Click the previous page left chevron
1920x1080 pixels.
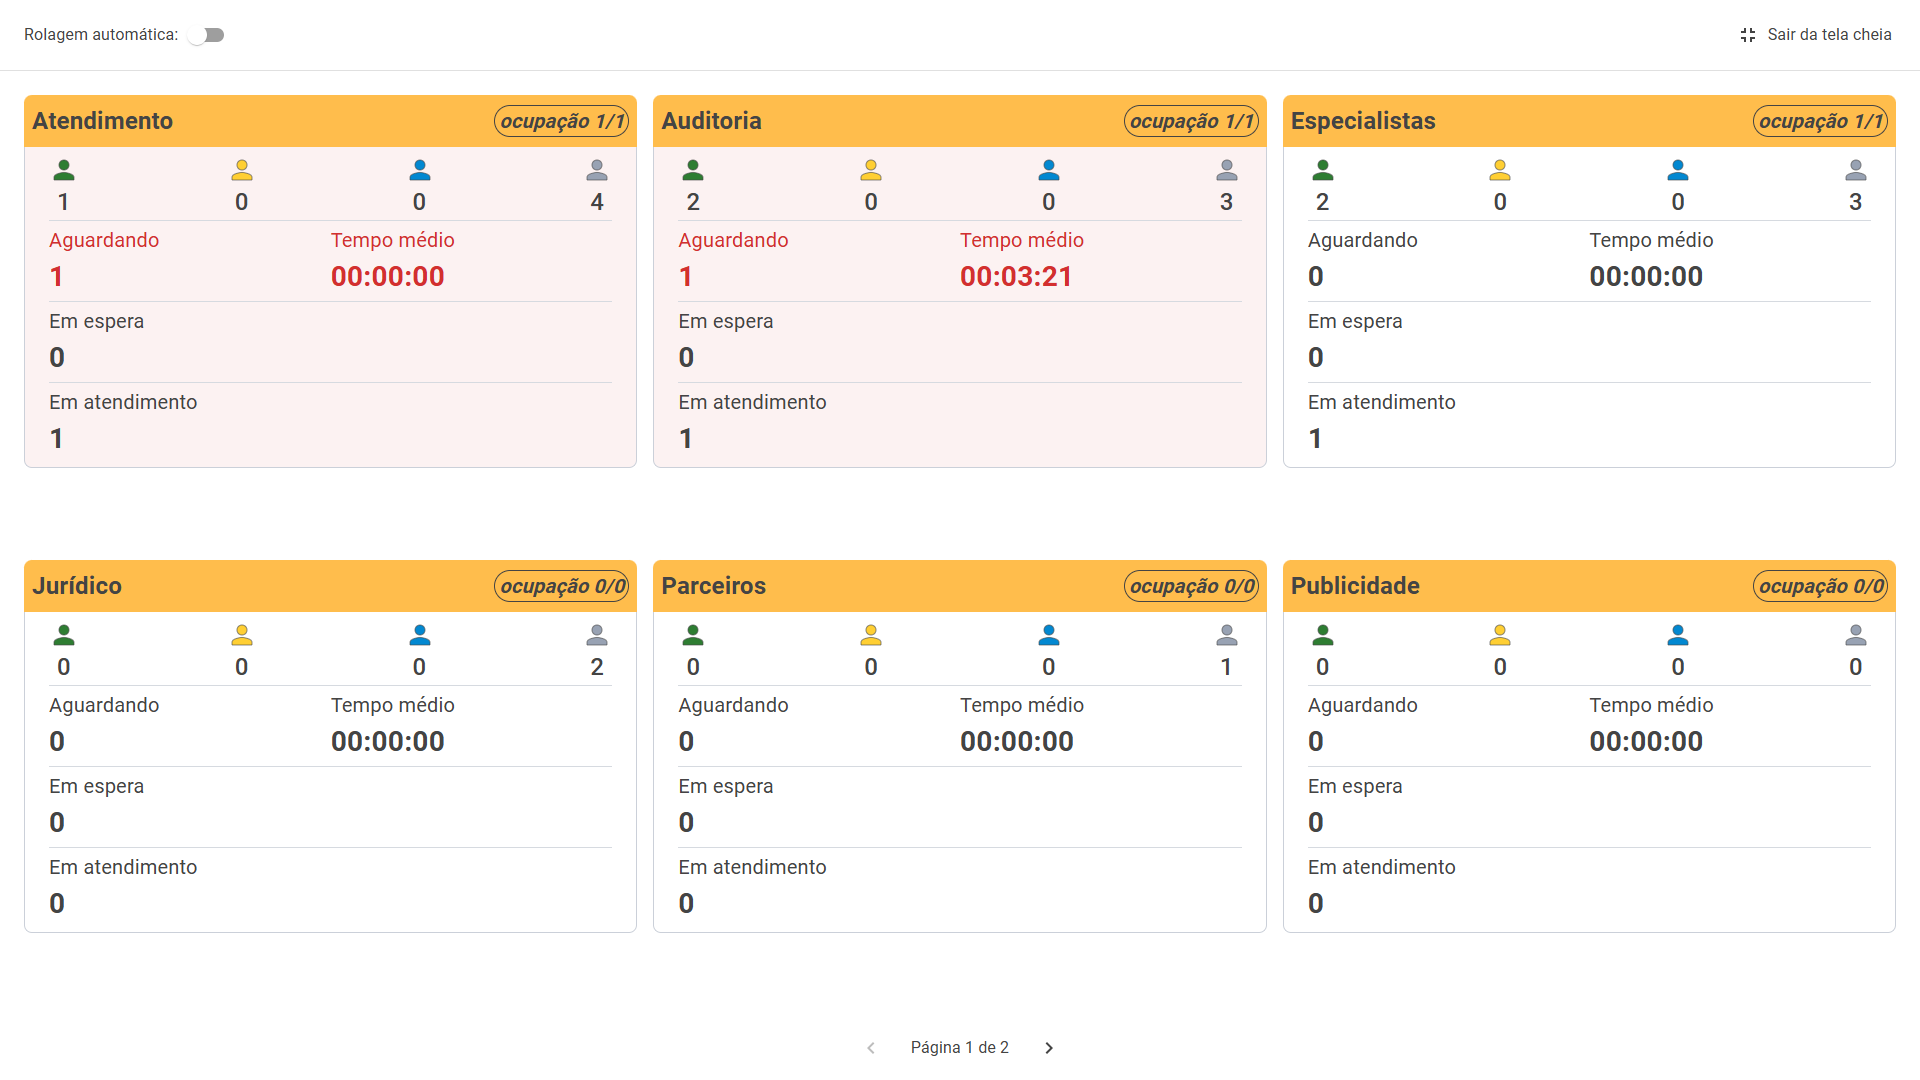tap(871, 1048)
